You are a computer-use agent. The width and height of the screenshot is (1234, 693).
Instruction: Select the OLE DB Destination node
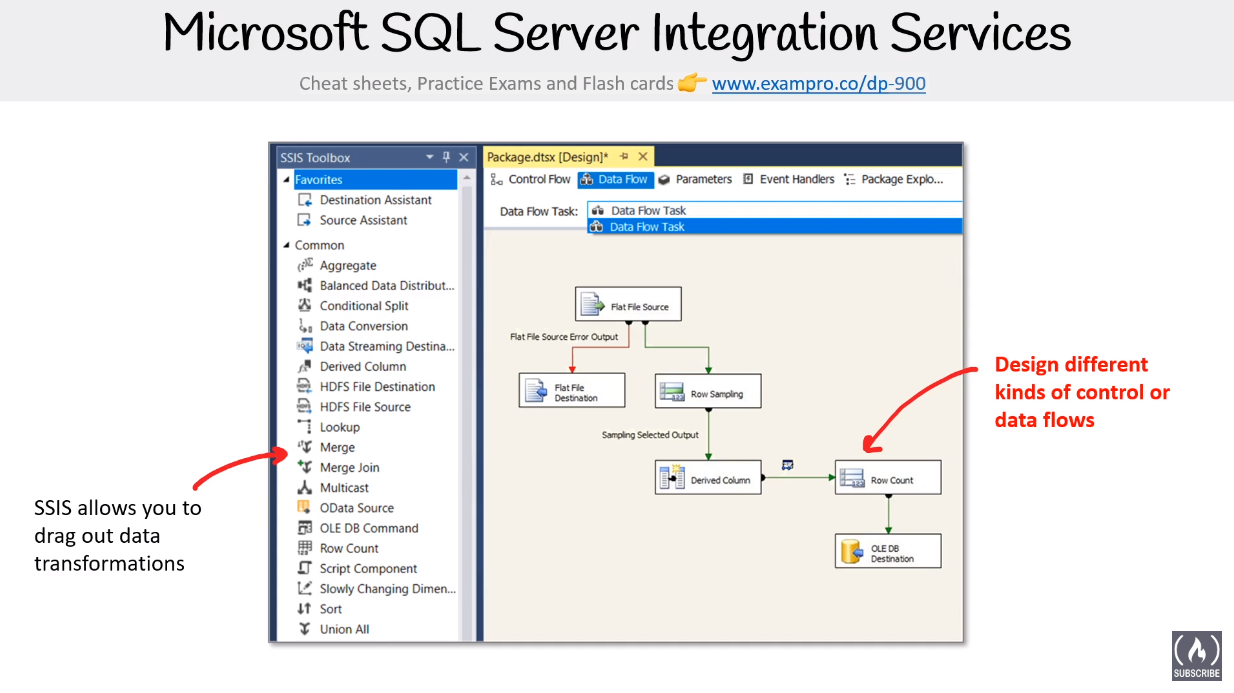point(888,551)
